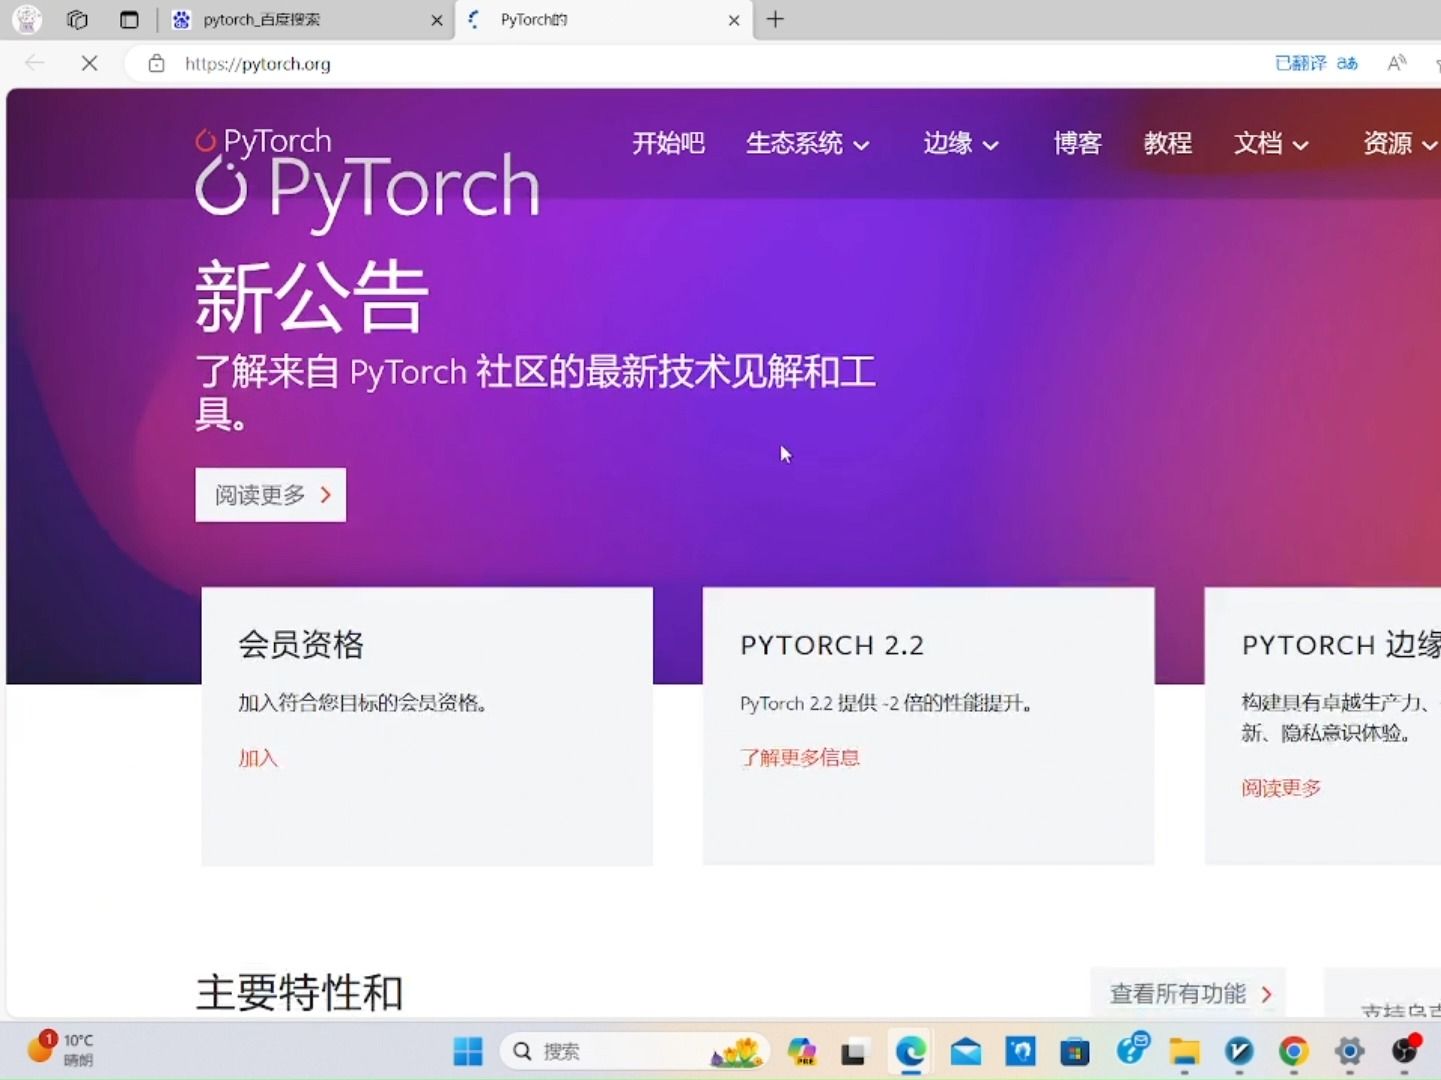This screenshot has width=1441, height=1080.
Task: Close the pytorch_百度搜索 tab
Action: click(x=437, y=20)
